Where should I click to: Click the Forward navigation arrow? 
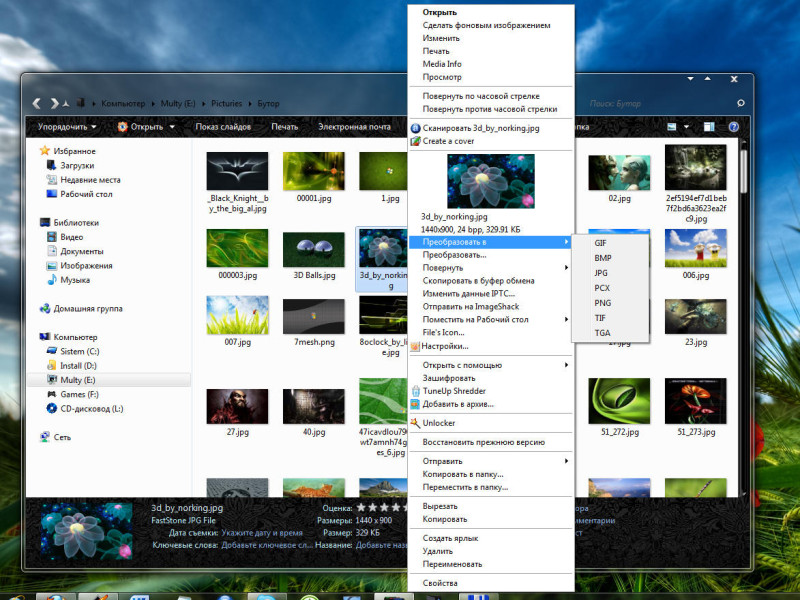[x=54, y=104]
